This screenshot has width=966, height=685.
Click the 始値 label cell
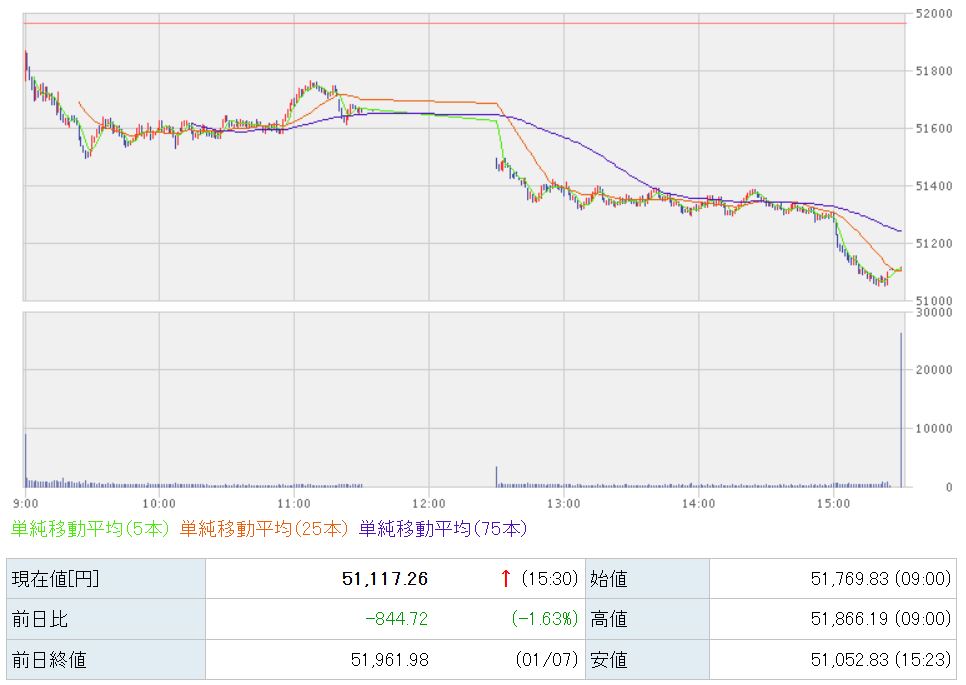click(x=647, y=578)
